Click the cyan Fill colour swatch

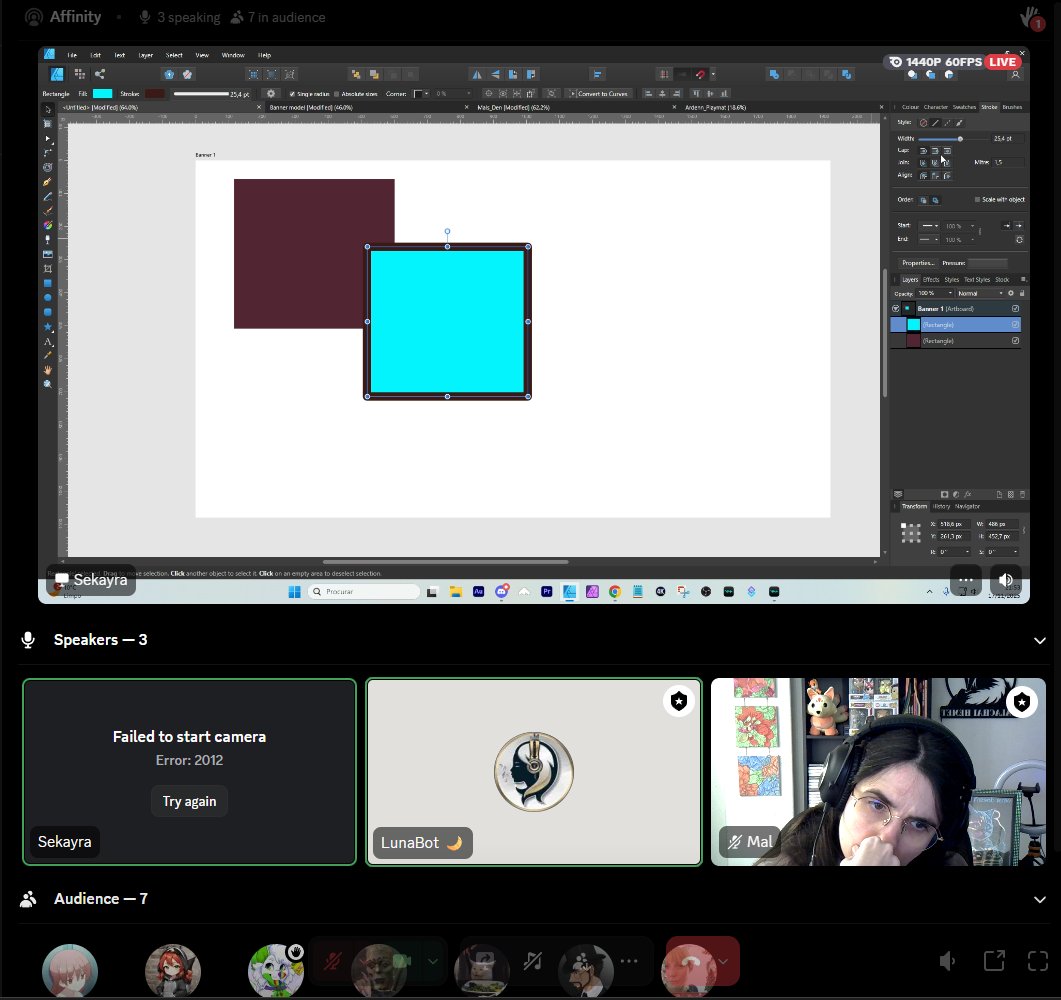pos(103,94)
